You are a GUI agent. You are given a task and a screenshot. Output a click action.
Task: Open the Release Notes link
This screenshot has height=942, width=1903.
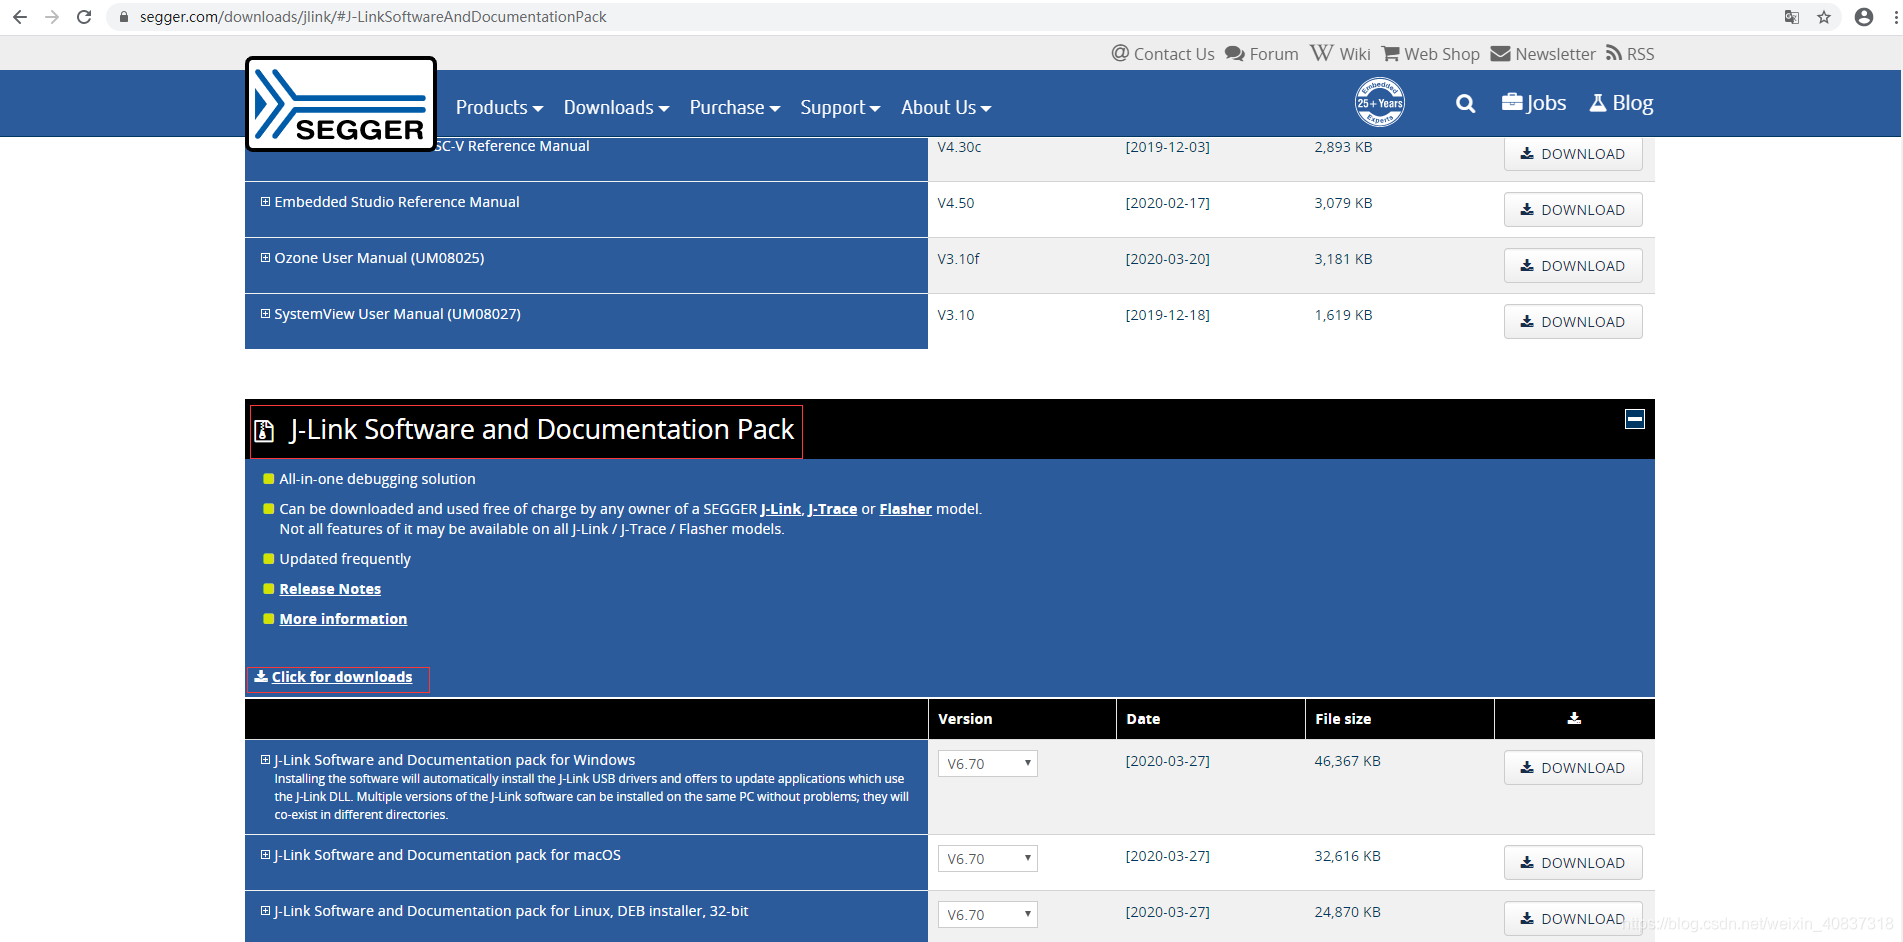(x=330, y=589)
